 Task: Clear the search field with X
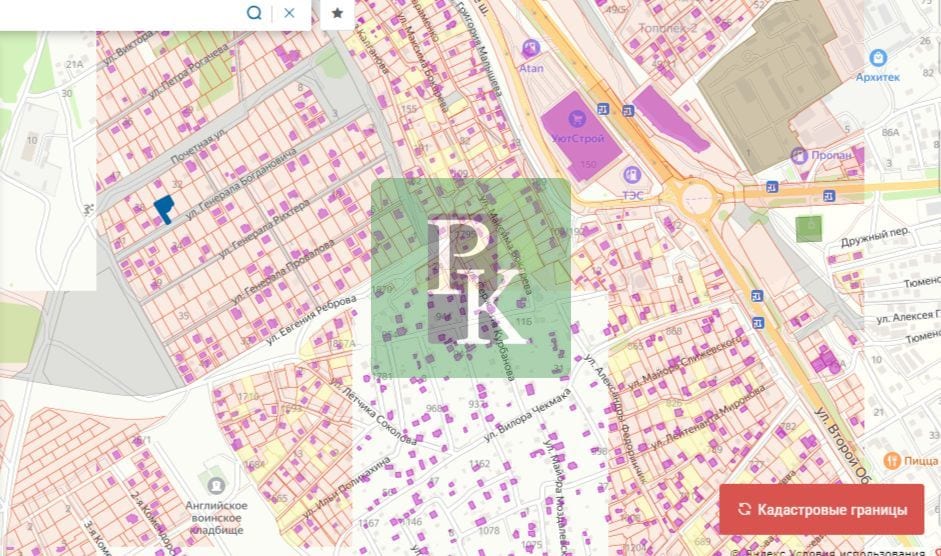289,13
